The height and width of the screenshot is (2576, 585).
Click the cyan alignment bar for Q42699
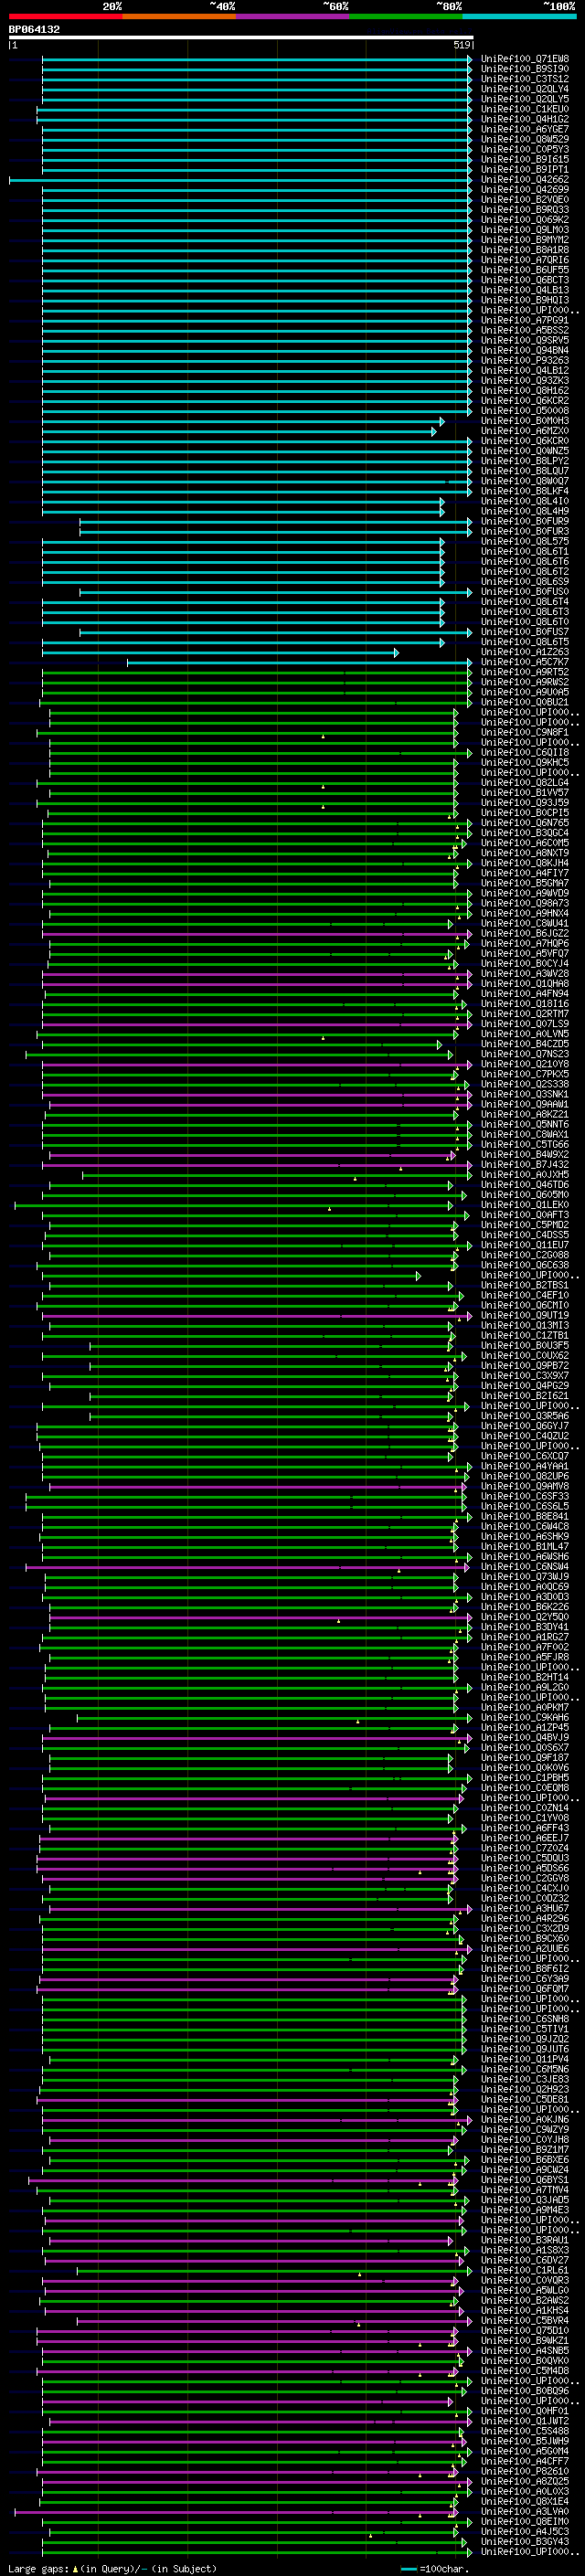tap(257, 190)
